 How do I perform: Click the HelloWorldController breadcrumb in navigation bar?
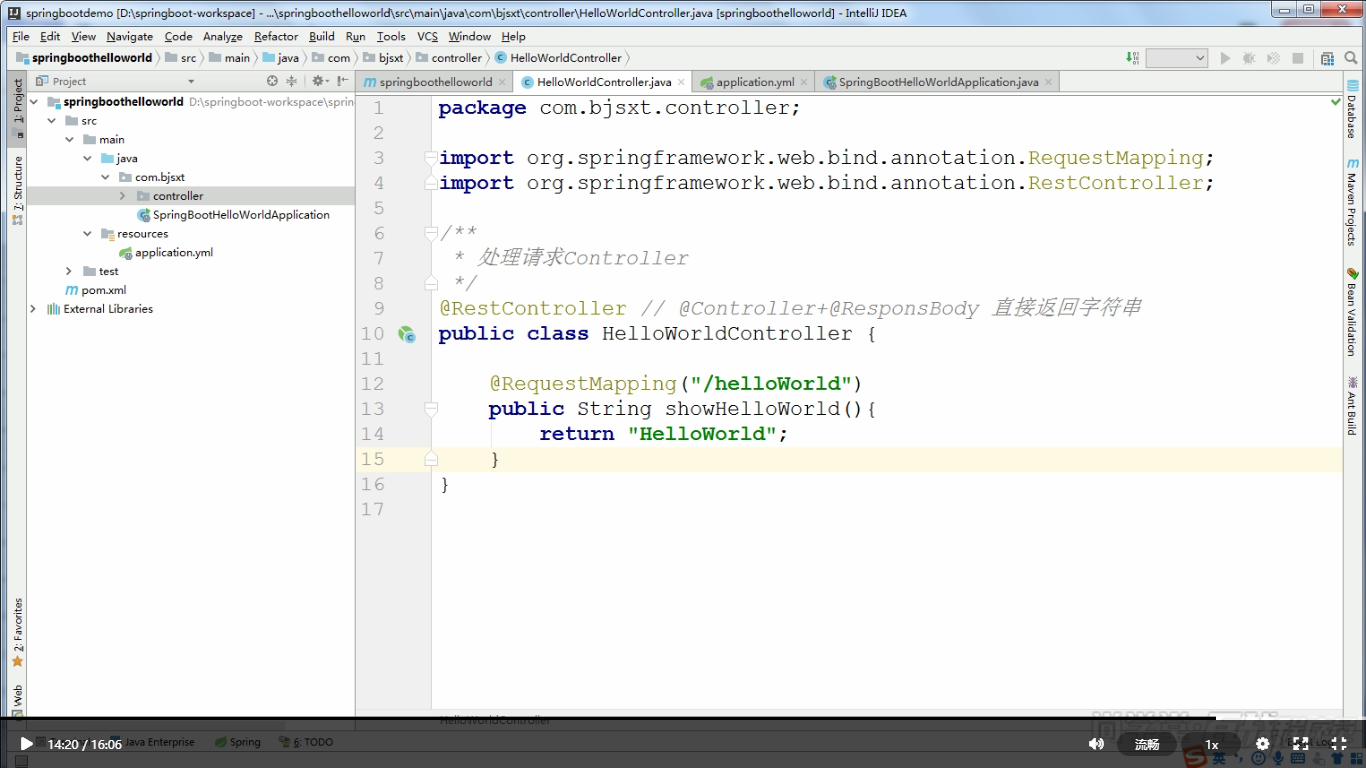tap(558, 58)
